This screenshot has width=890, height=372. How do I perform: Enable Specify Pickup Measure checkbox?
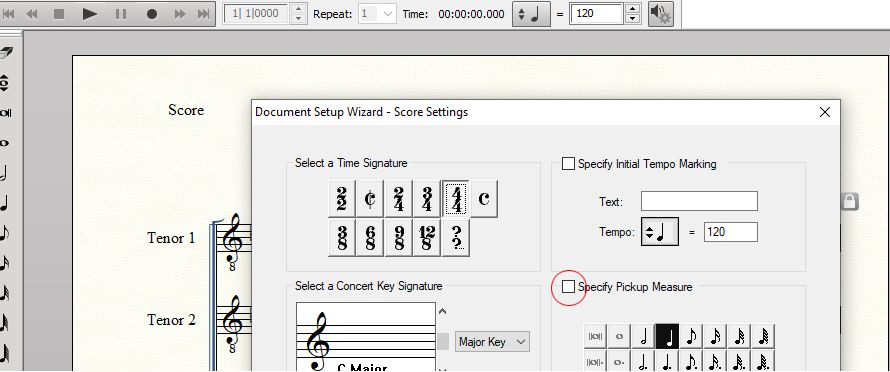[568, 287]
